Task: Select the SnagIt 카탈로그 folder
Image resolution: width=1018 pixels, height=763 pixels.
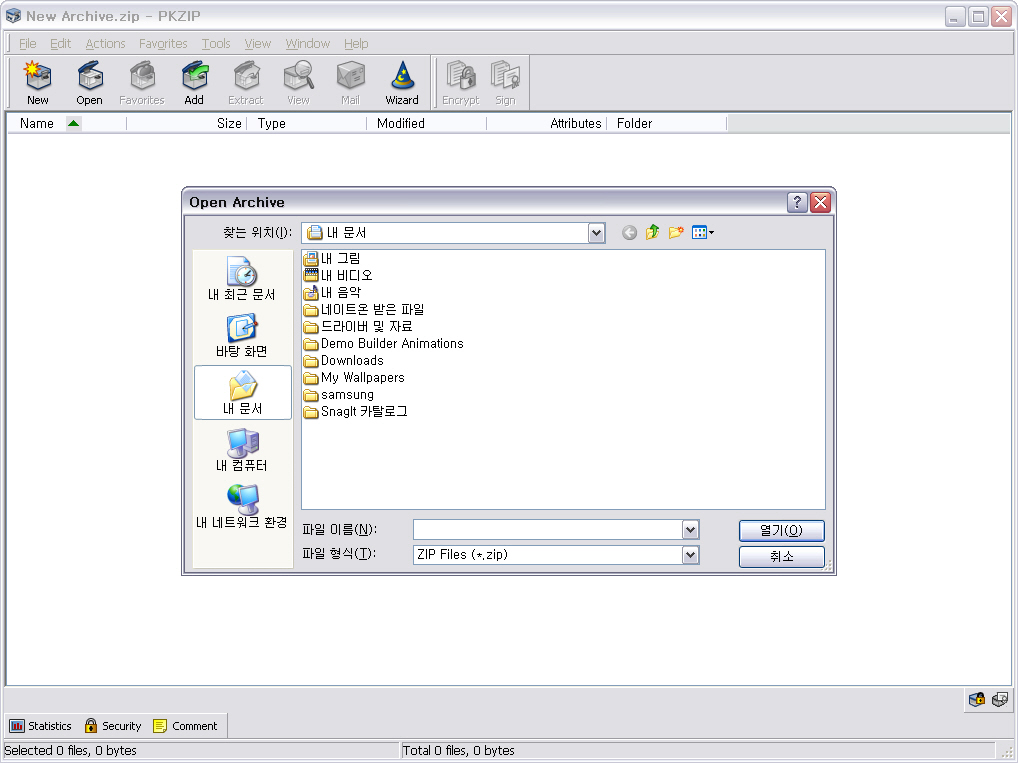Action: coord(356,411)
